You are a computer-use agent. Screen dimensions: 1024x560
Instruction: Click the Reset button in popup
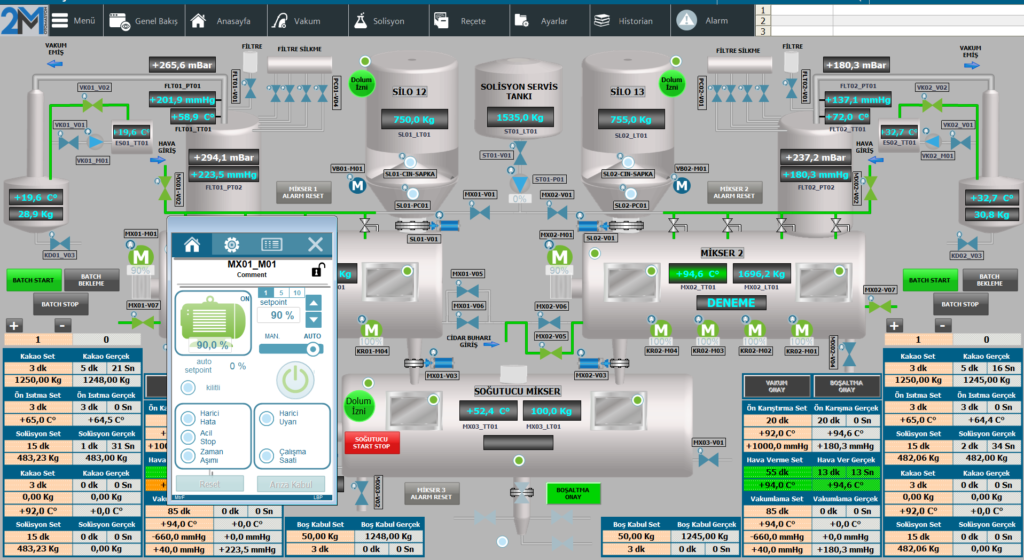pos(210,484)
